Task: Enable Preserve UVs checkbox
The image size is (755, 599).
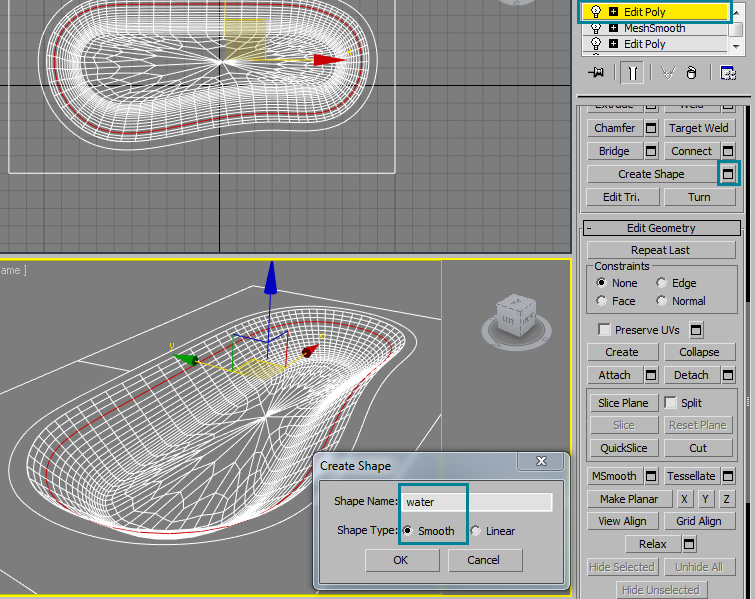Action: coord(604,329)
